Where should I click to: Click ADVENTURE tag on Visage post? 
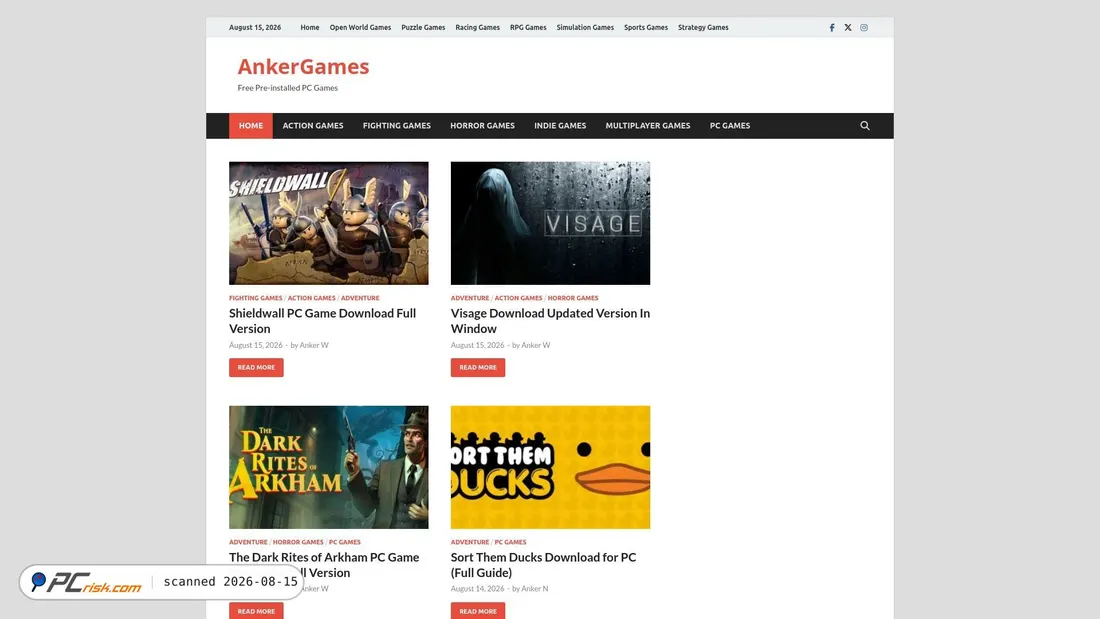point(470,298)
